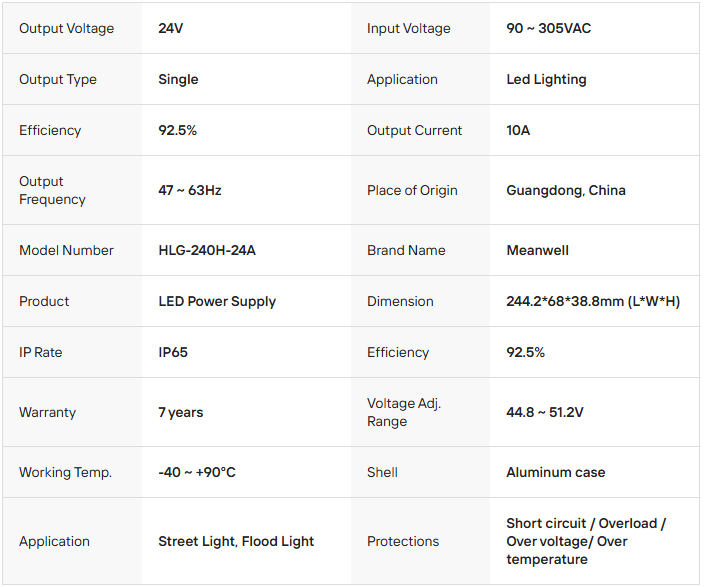The width and height of the screenshot is (705, 587).
Task: Select the LED Power Supply value
Action: pyautogui.click(x=217, y=301)
